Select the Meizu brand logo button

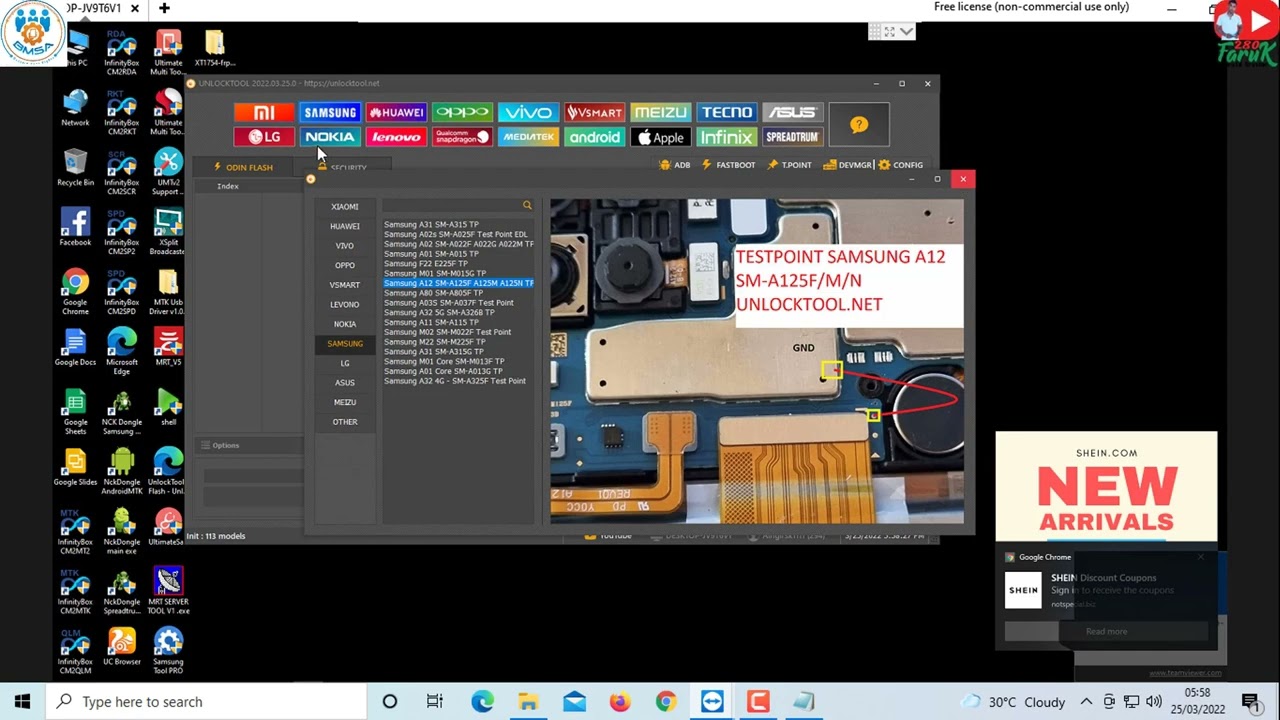tap(660, 113)
